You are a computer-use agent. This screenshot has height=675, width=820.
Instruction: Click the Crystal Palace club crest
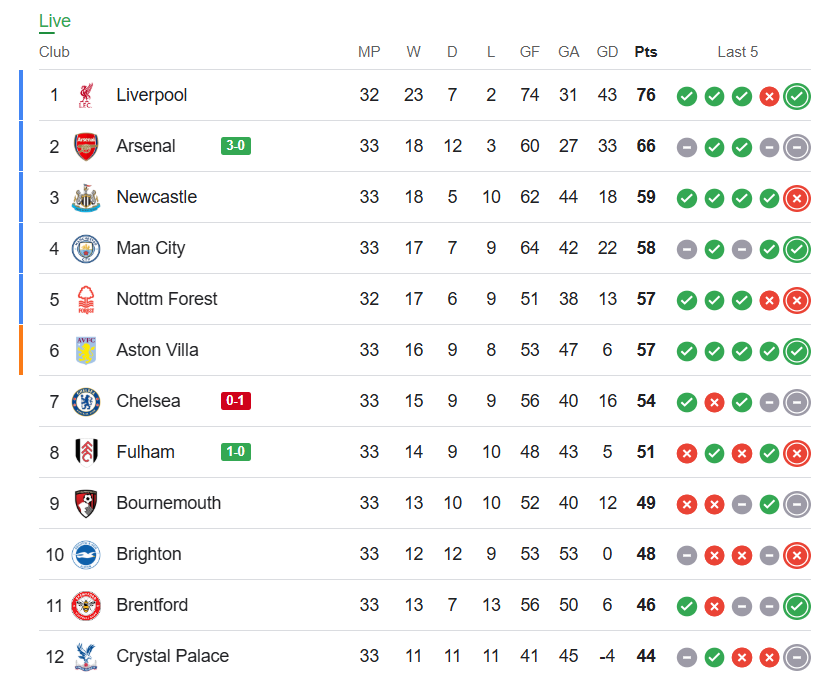pyautogui.click(x=86, y=657)
